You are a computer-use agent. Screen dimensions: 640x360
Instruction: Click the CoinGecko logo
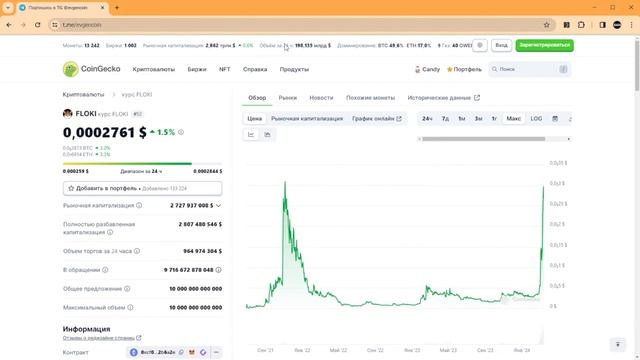91,69
